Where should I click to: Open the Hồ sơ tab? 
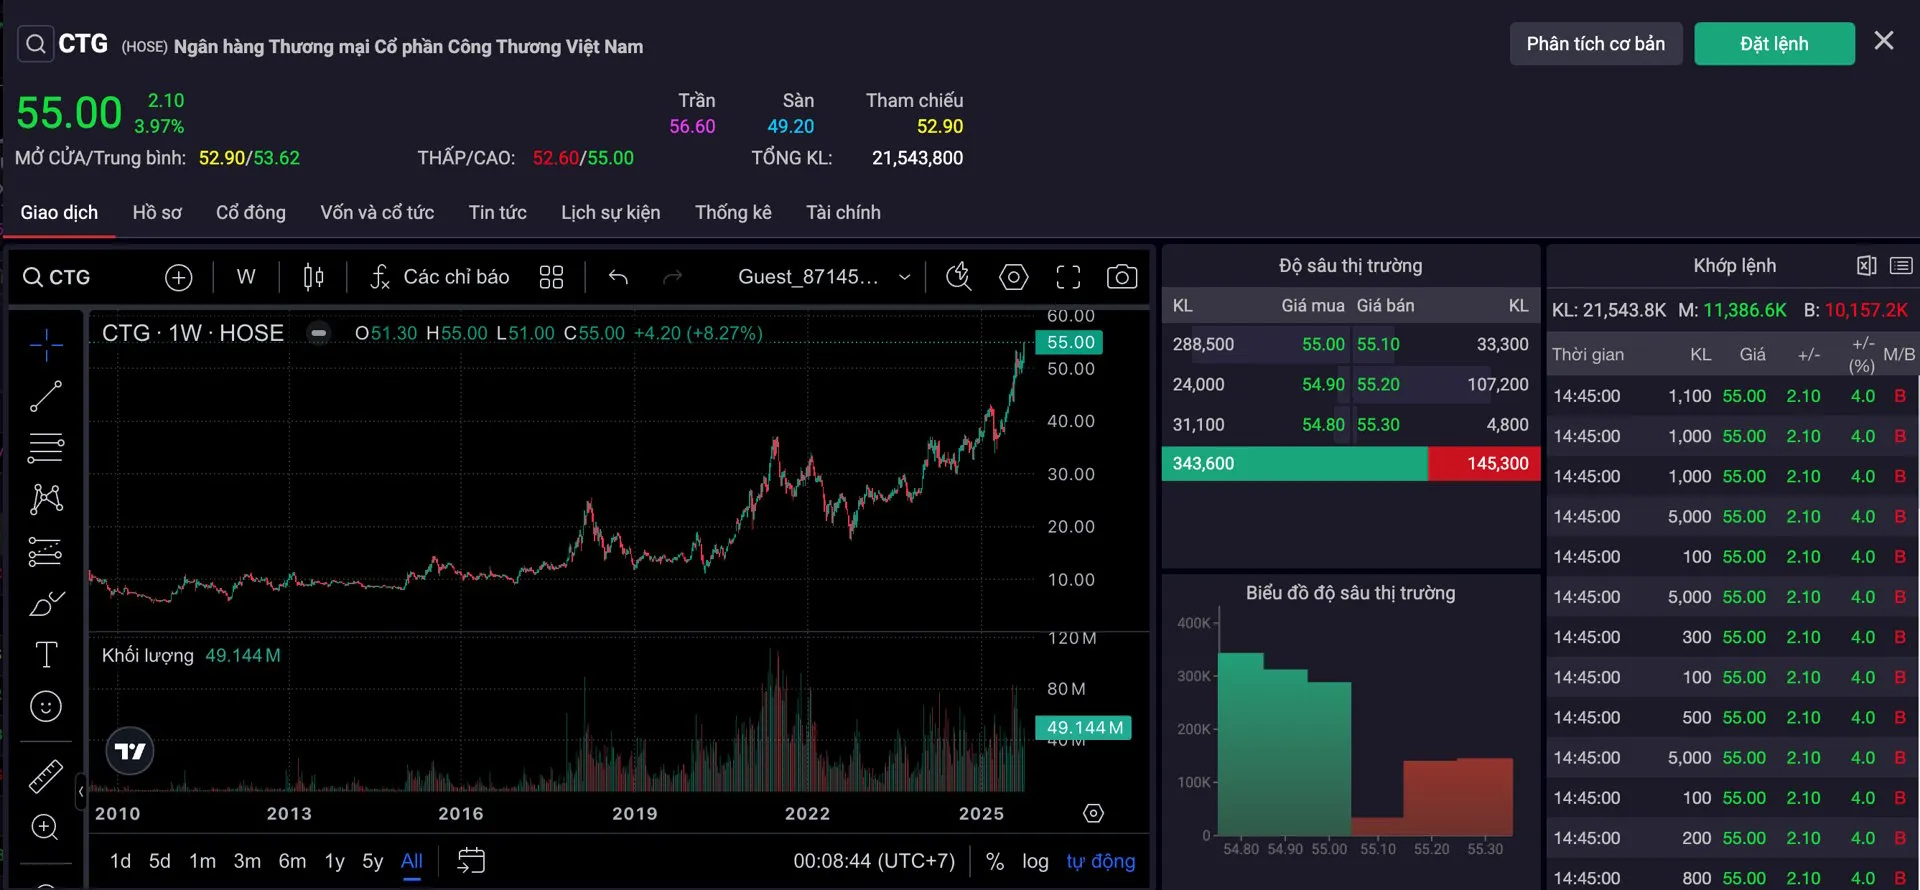click(x=157, y=213)
